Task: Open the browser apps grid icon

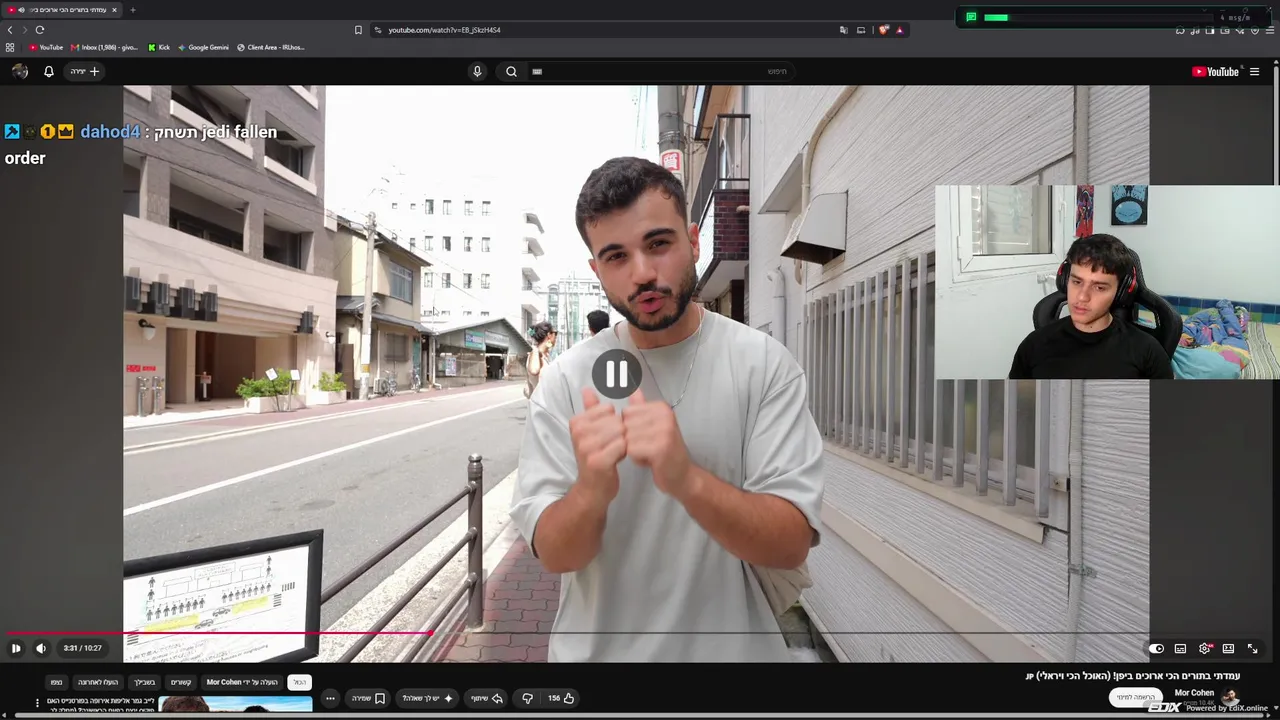Action: [x=10, y=47]
